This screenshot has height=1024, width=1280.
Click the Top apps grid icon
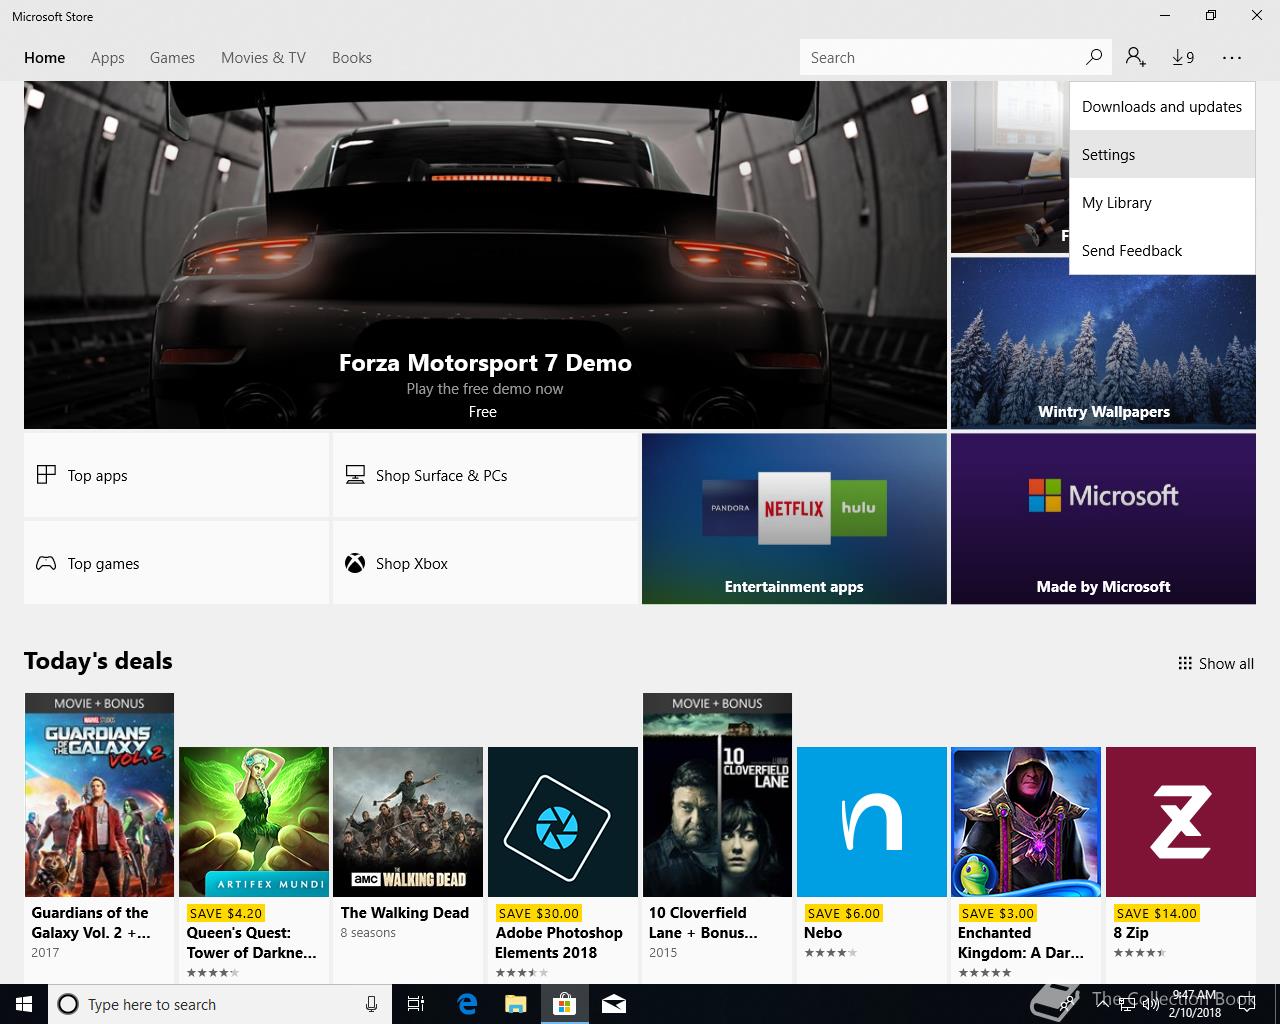(46, 475)
